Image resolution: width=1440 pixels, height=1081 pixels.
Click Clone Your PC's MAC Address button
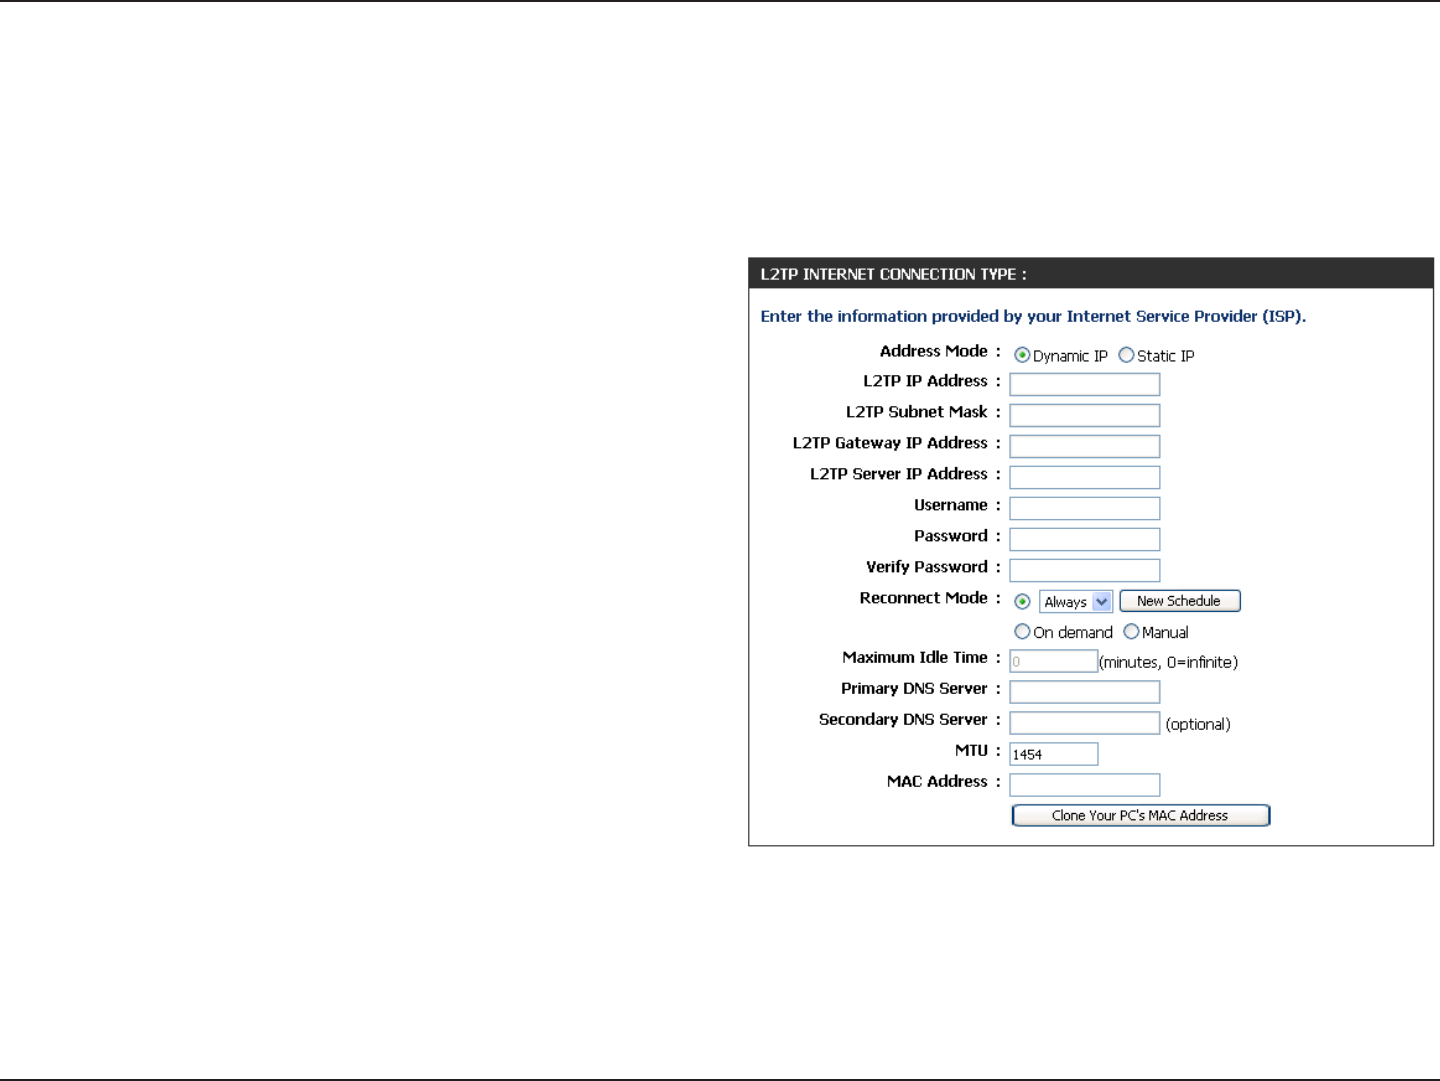(1140, 816)
